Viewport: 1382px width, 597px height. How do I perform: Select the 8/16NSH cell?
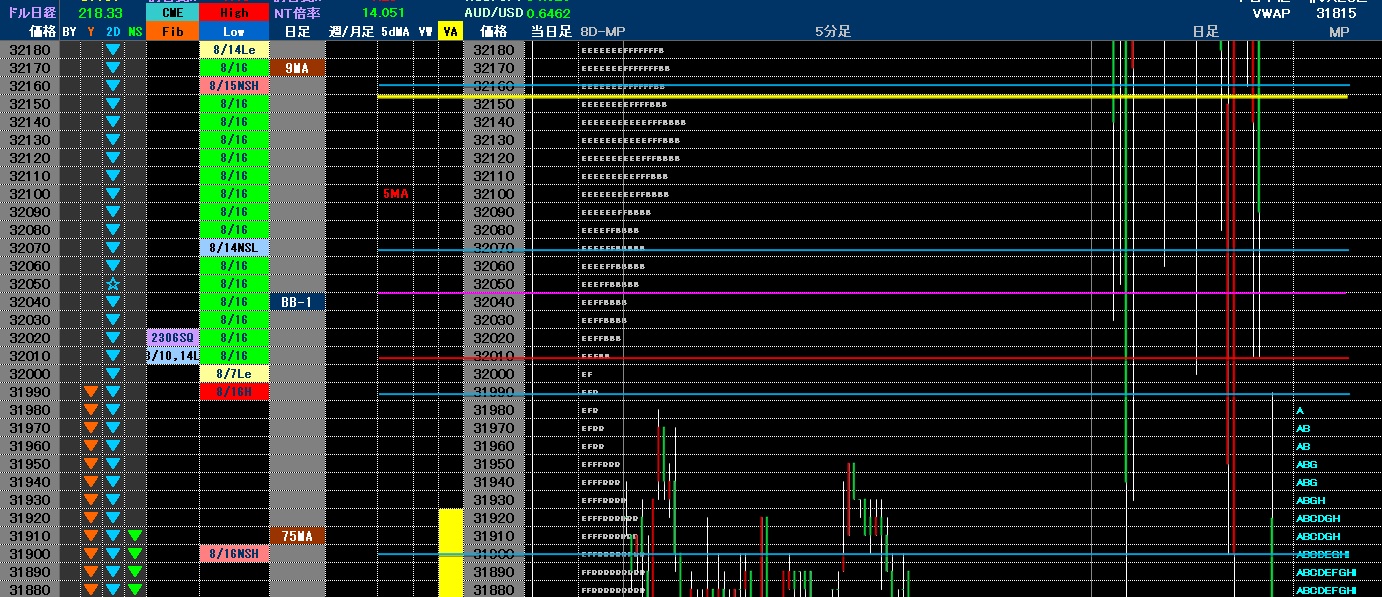point(234,554)
